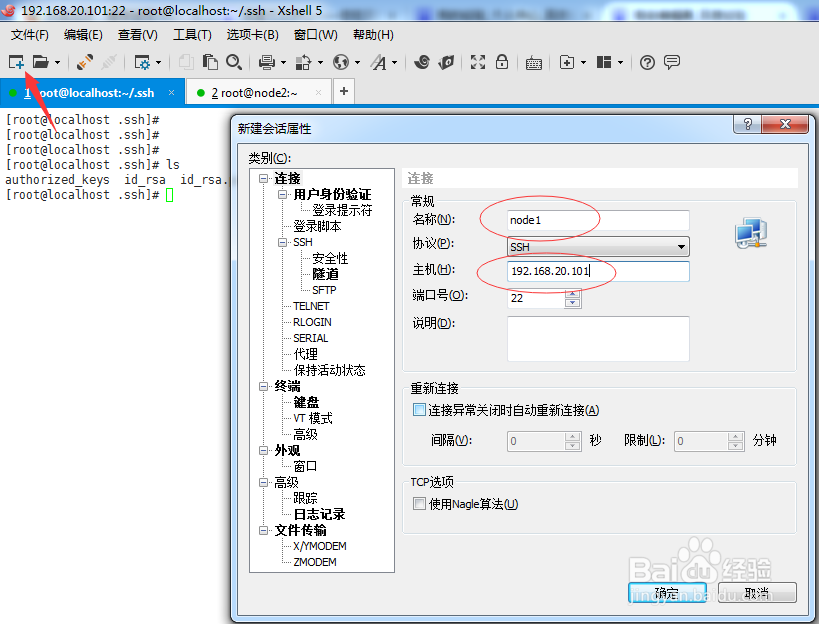Image resolution: width=819 pixels, height=624 pixels.
Task: Select 隧道 tree item
Action: [325, 274]
